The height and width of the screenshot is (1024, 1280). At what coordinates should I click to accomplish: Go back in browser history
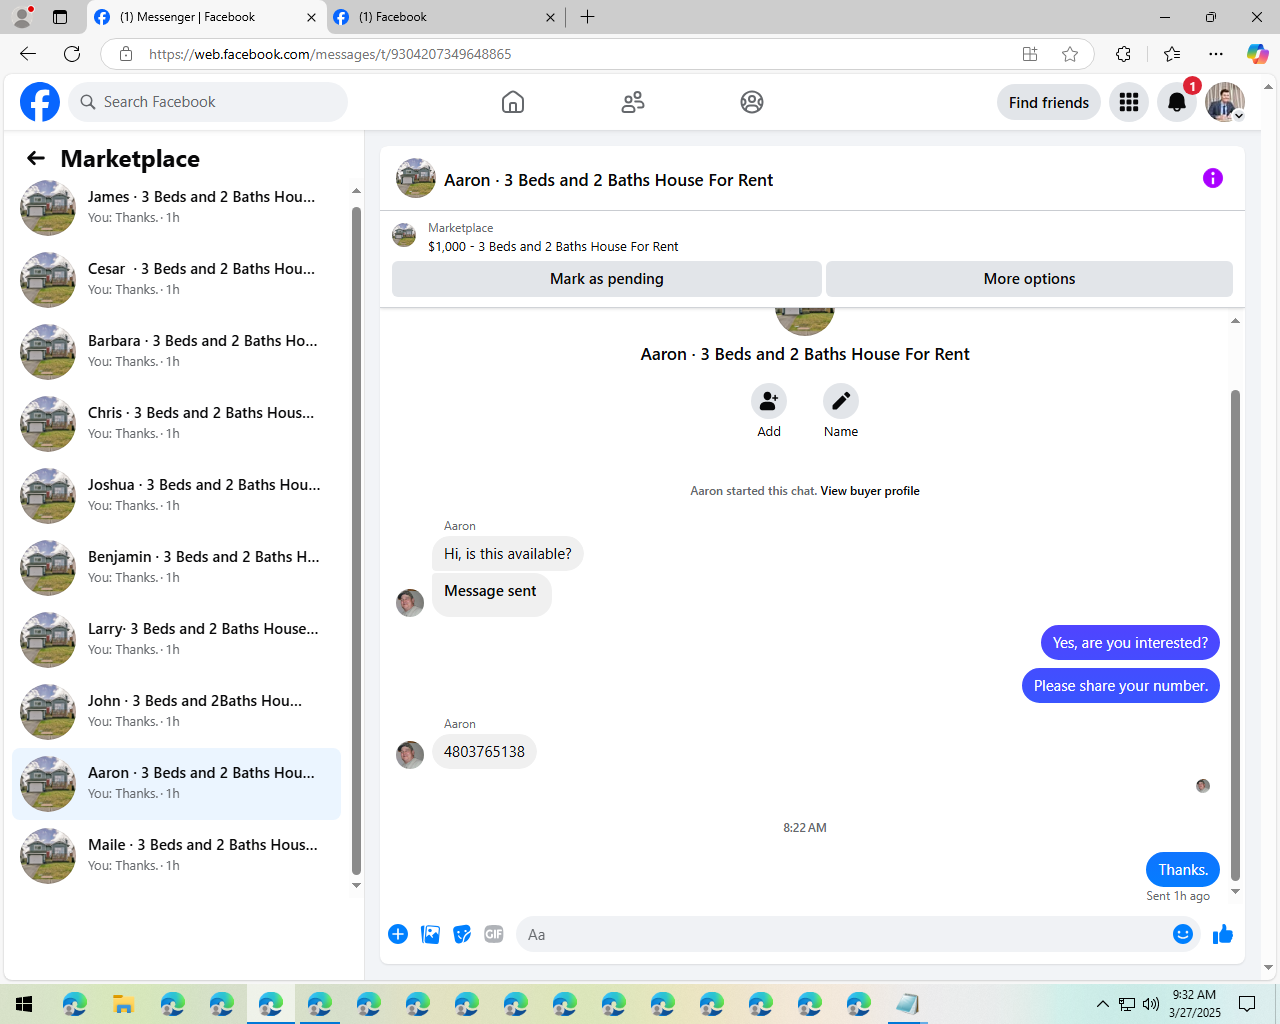(x=28, y=54)
